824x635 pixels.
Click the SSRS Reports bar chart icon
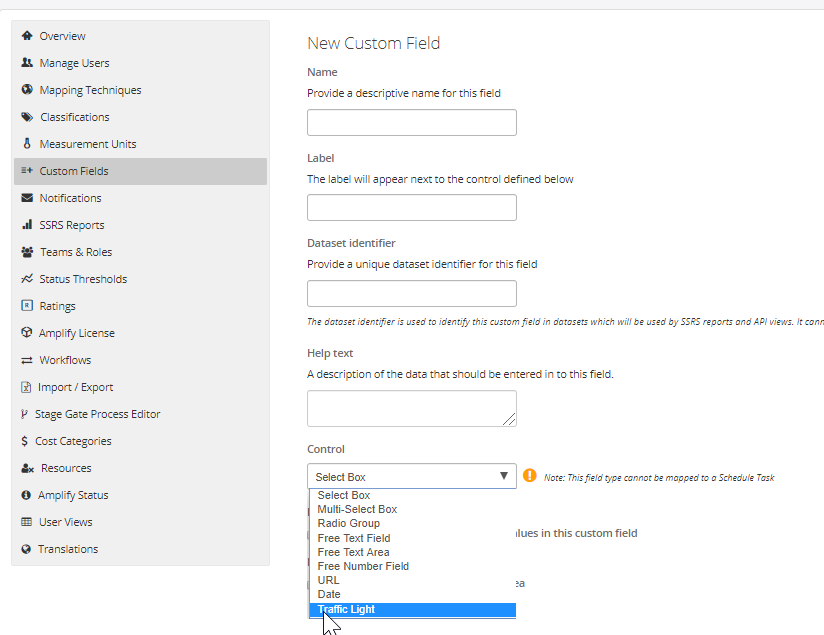(27, 225)
